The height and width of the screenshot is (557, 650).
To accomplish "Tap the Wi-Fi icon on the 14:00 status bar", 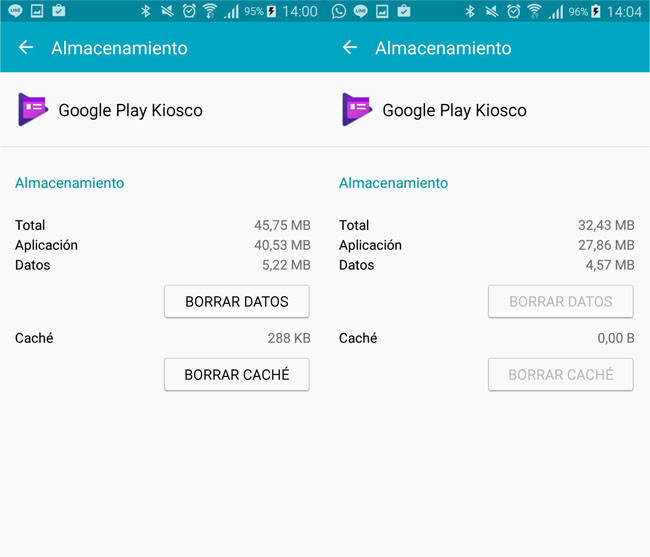I will coord(210,11).
